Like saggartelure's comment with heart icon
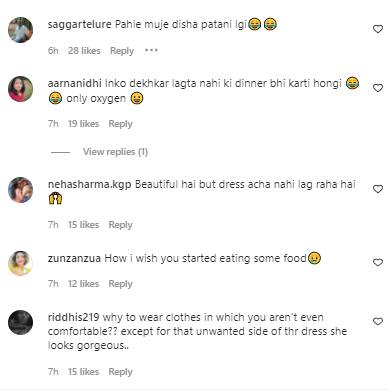This screenshot has height=390, width=389. 377,29
